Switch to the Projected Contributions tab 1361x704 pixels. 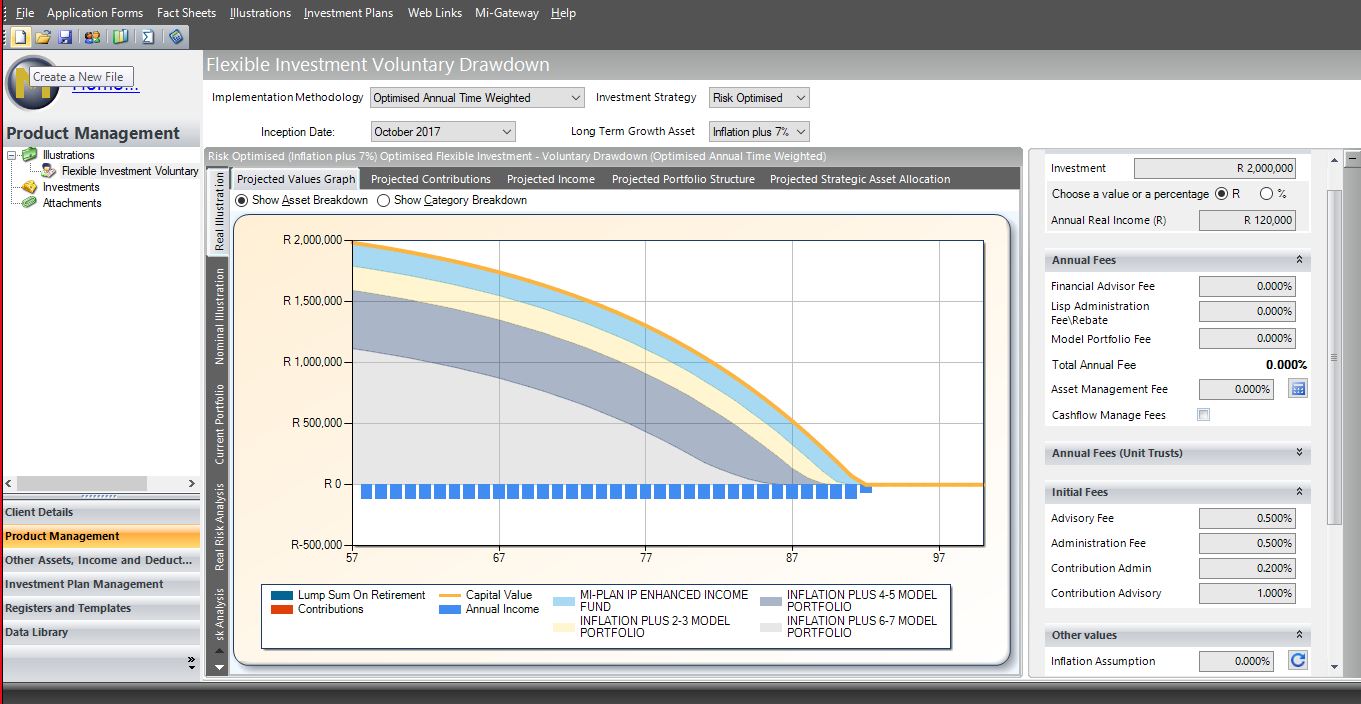(x=430, y=178)
